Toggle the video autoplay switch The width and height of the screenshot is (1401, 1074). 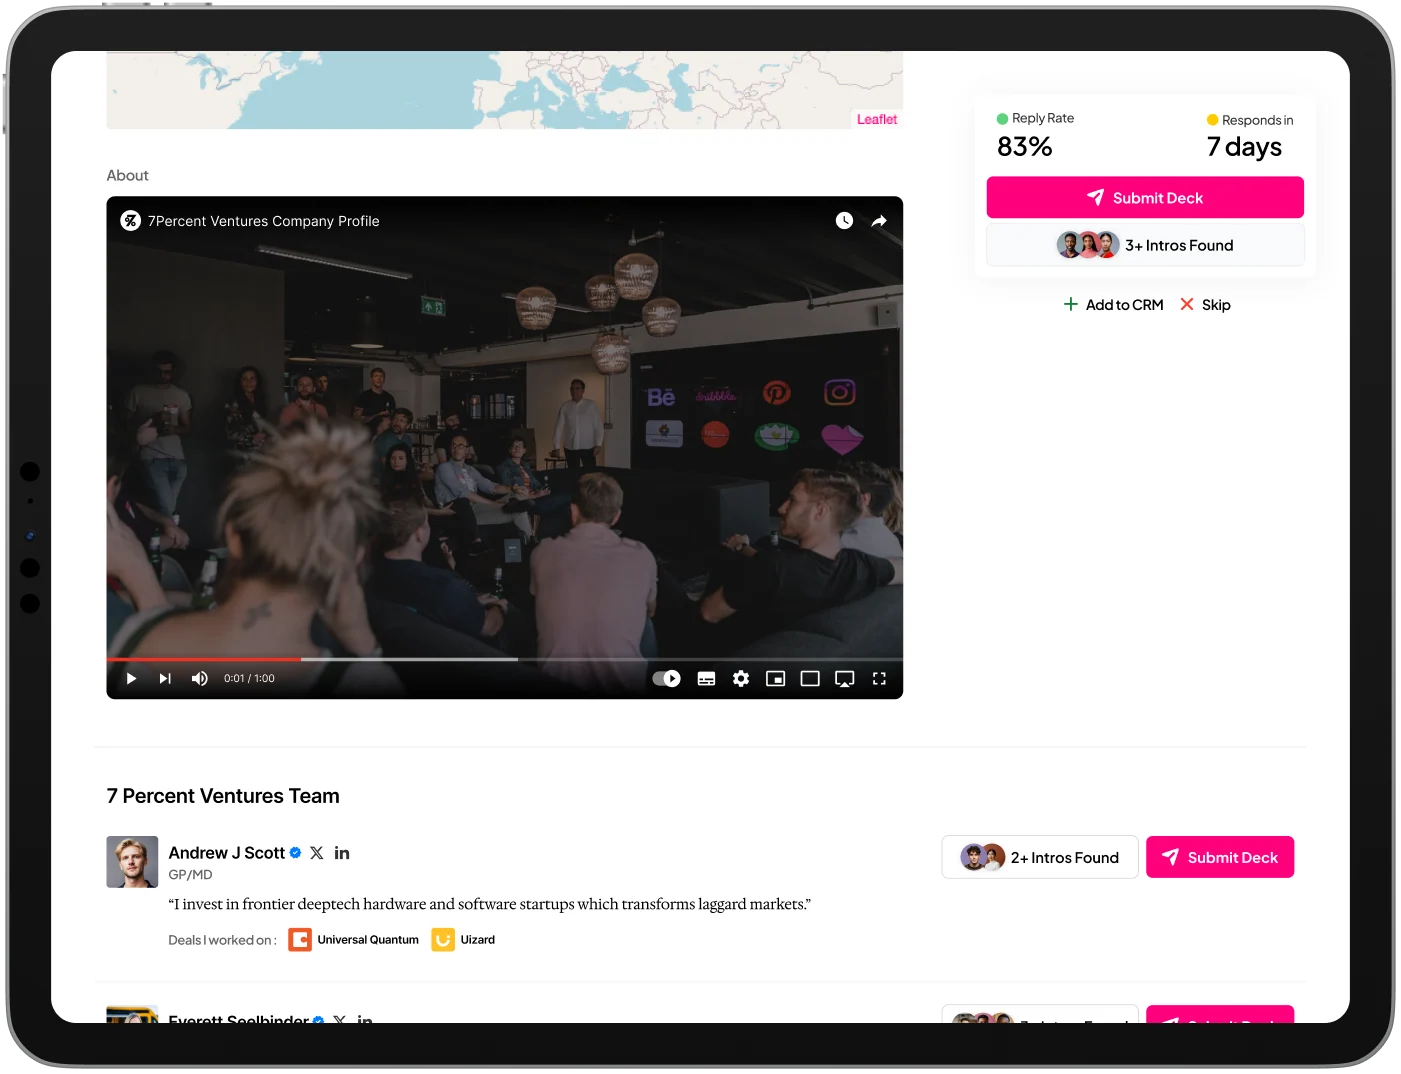(x=666, y=678)
